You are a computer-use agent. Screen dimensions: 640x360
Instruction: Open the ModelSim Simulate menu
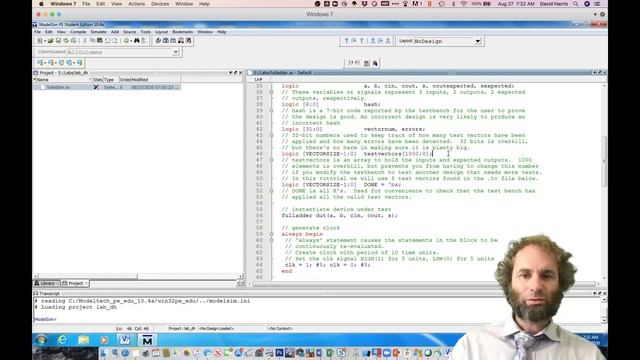click(98, 32)
